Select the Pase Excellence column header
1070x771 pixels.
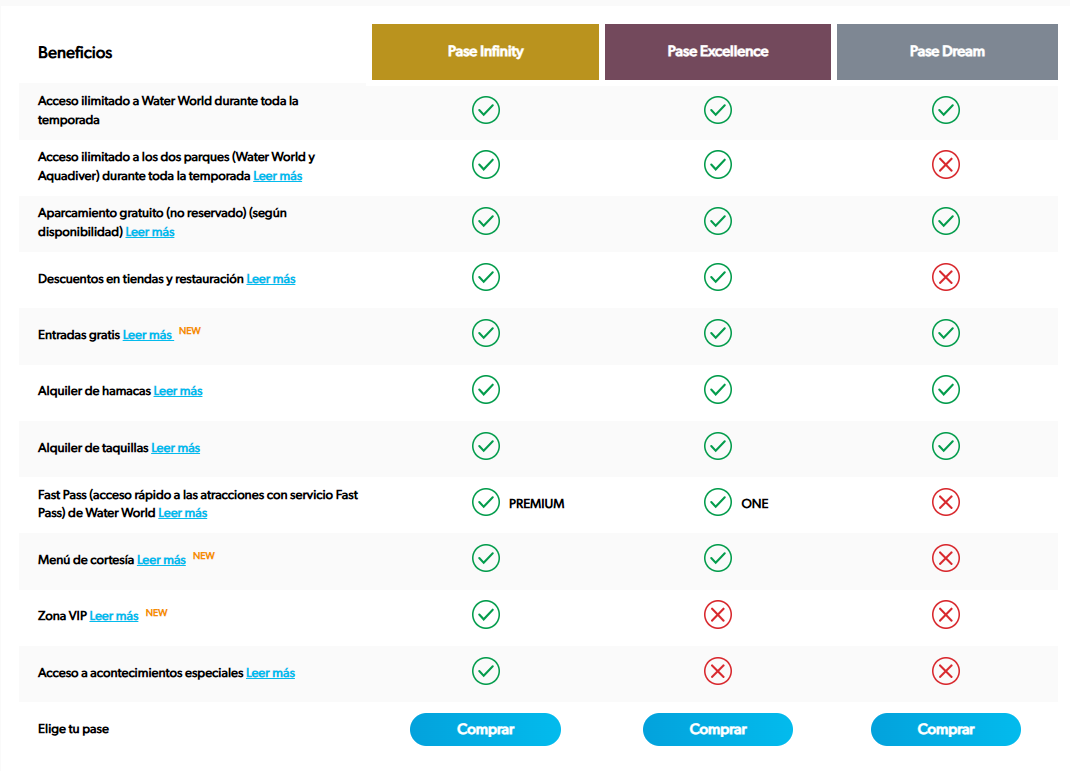[x=717, y=52]
